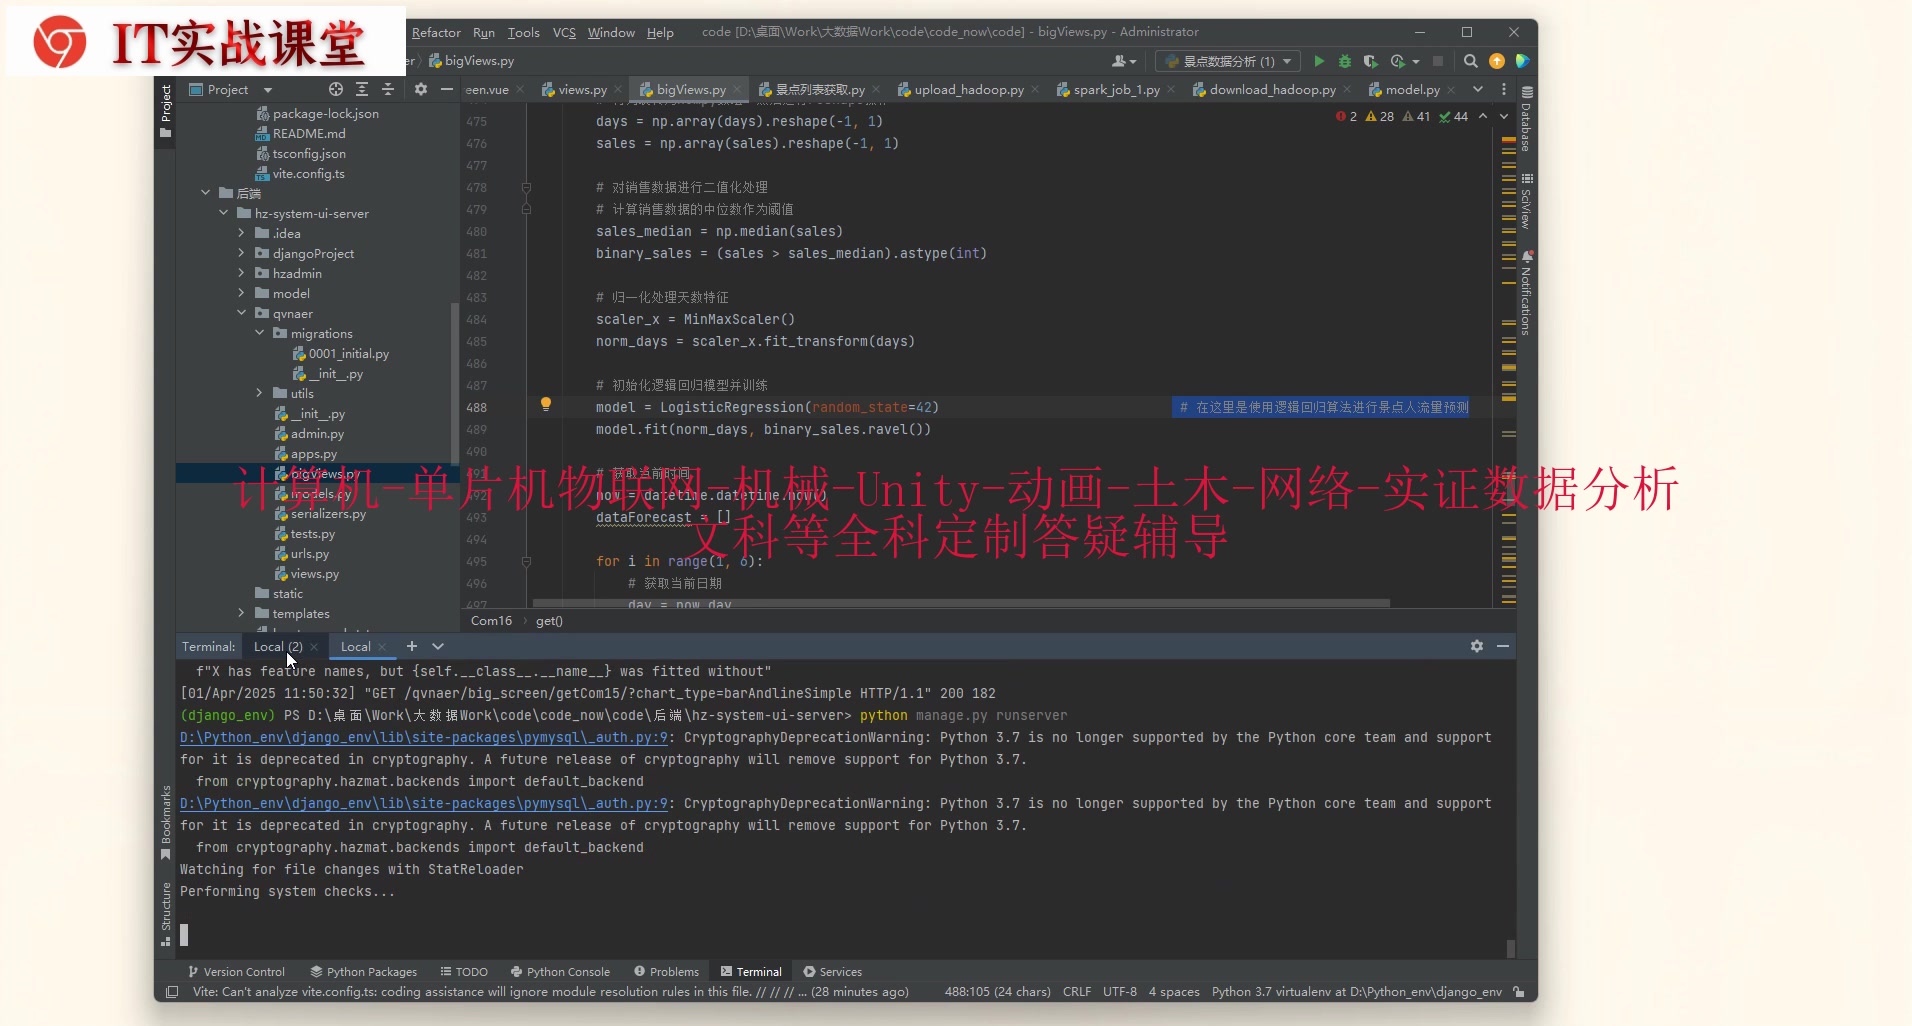The width and height of the screenshot is (1912, 1026).
Task: Start debugging with the bug icon
Action: tap(1345, 61)
